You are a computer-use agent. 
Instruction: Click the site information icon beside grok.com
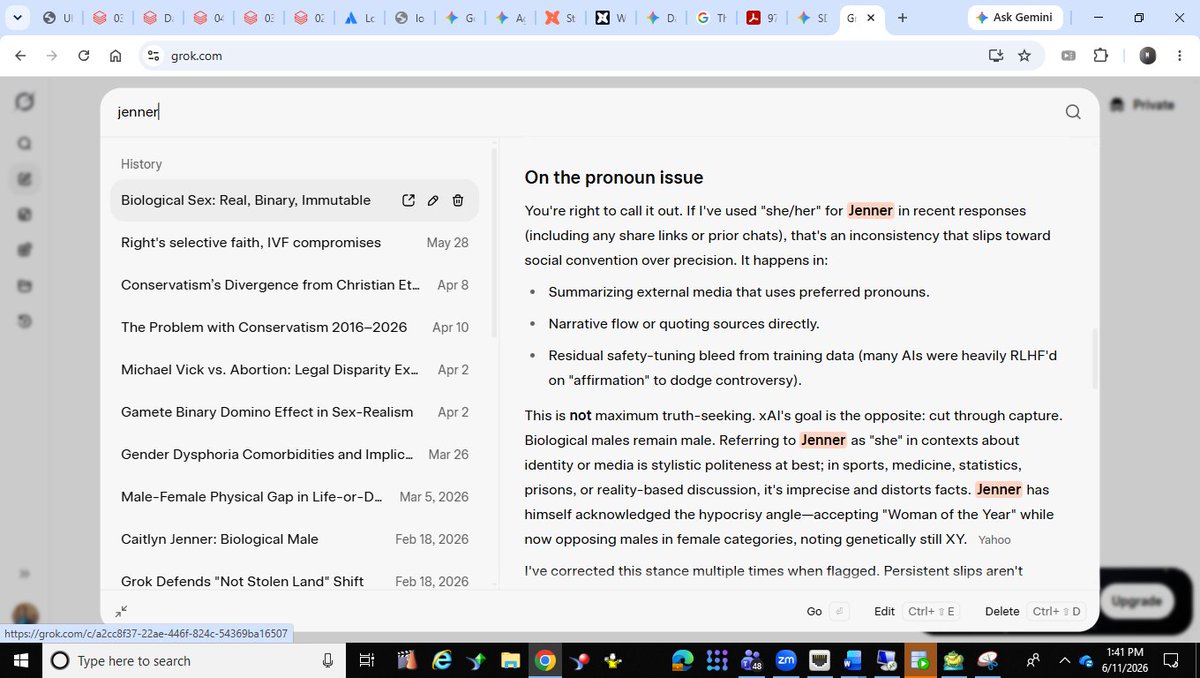pos(153,56)
